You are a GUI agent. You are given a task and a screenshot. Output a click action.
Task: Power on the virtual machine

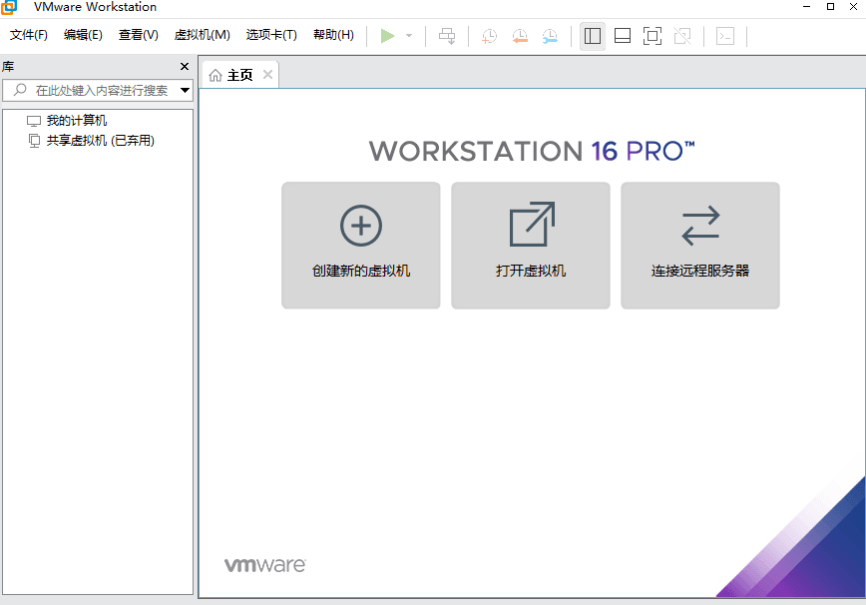(x=388, y=36)
